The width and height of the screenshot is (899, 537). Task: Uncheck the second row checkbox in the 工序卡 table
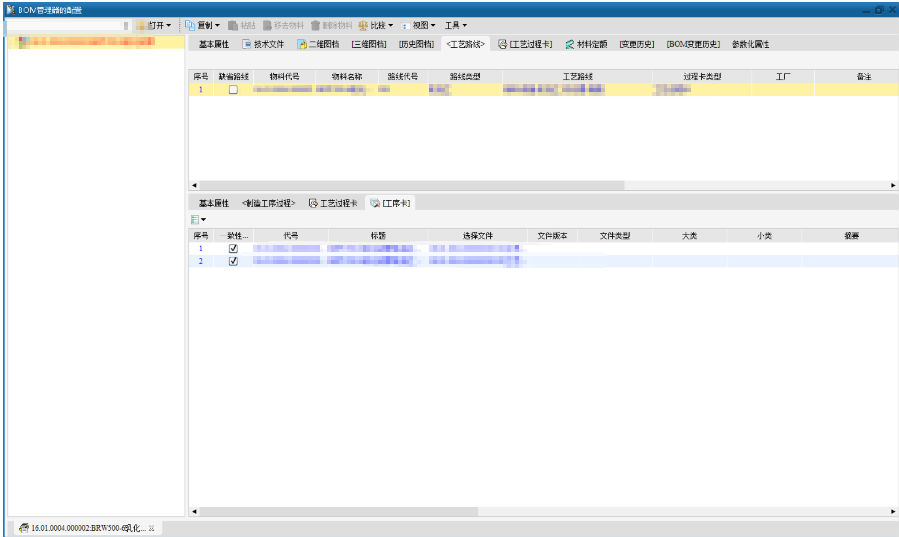(x=233, y=262)
